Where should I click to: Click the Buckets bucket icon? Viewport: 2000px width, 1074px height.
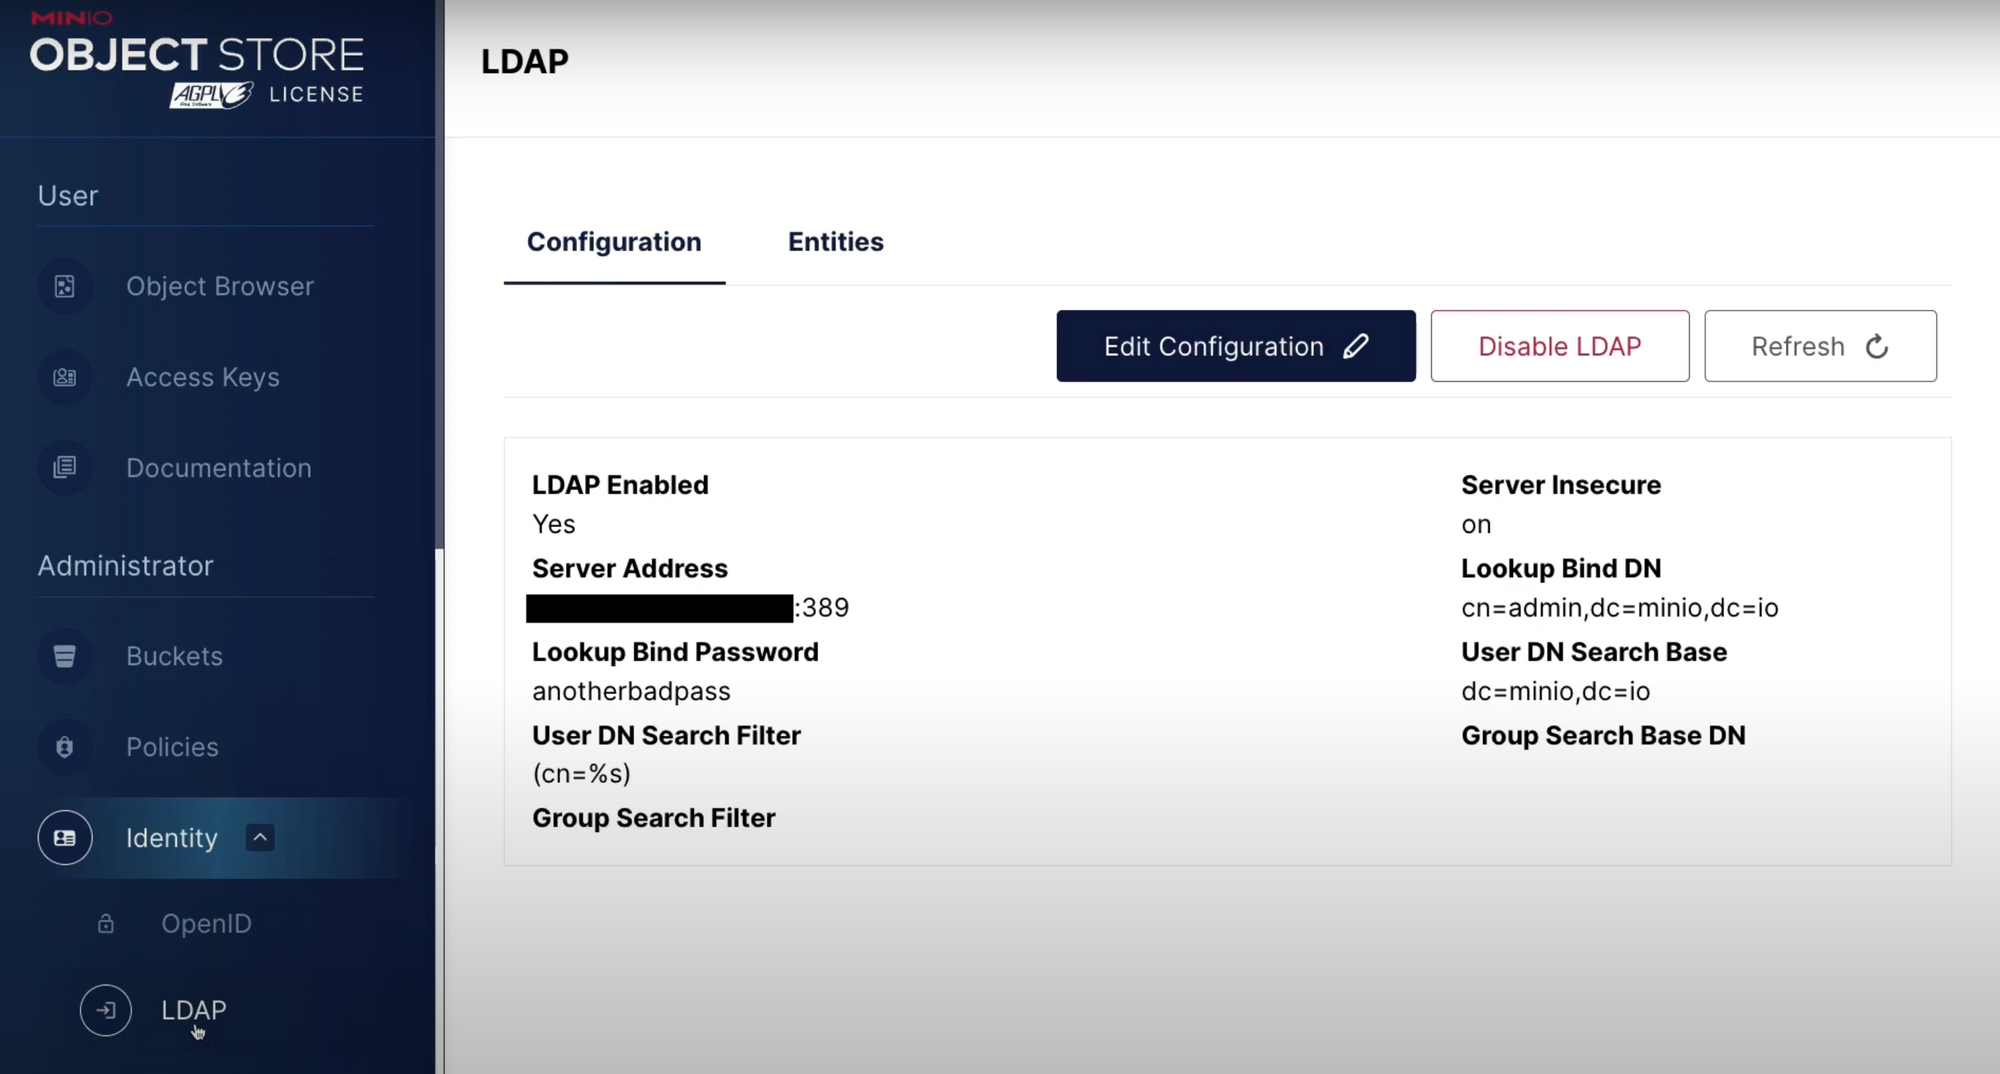point(65,657)
